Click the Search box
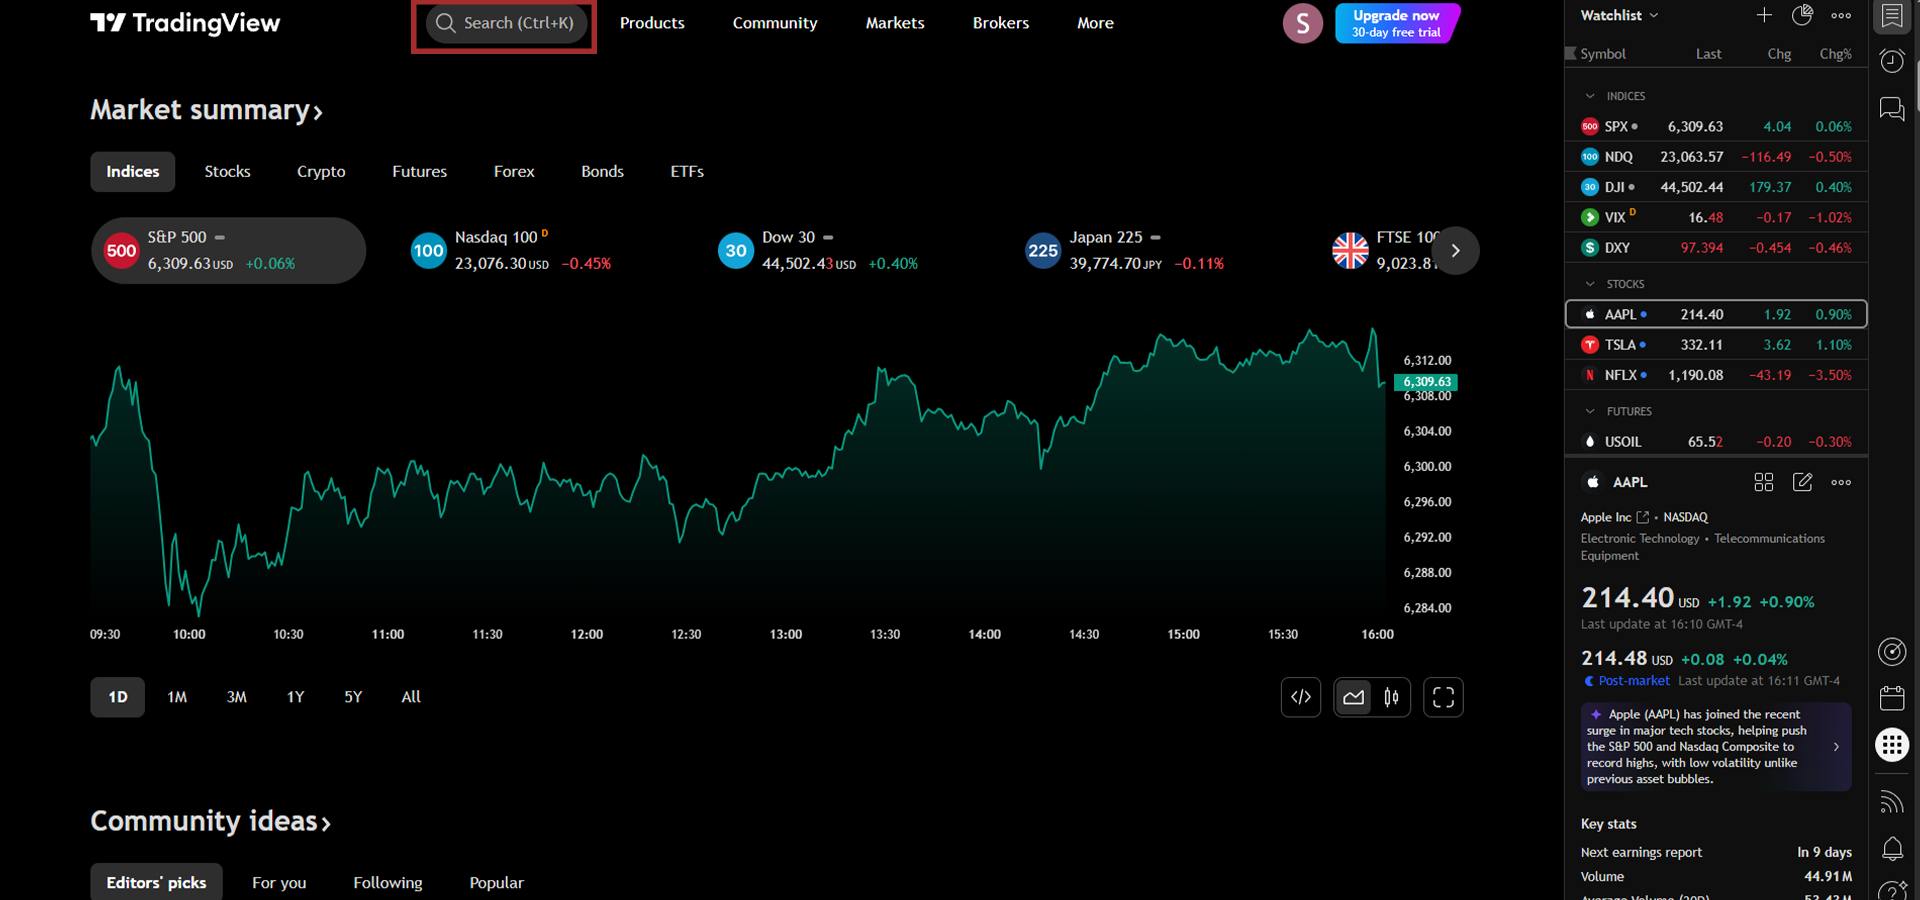Screen dimensions: 1920x900 [505, 23]
